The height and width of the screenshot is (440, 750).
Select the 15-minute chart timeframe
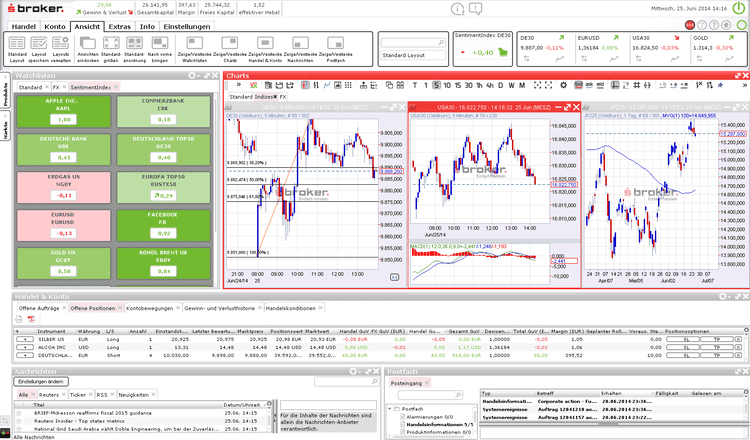[458, 85]
